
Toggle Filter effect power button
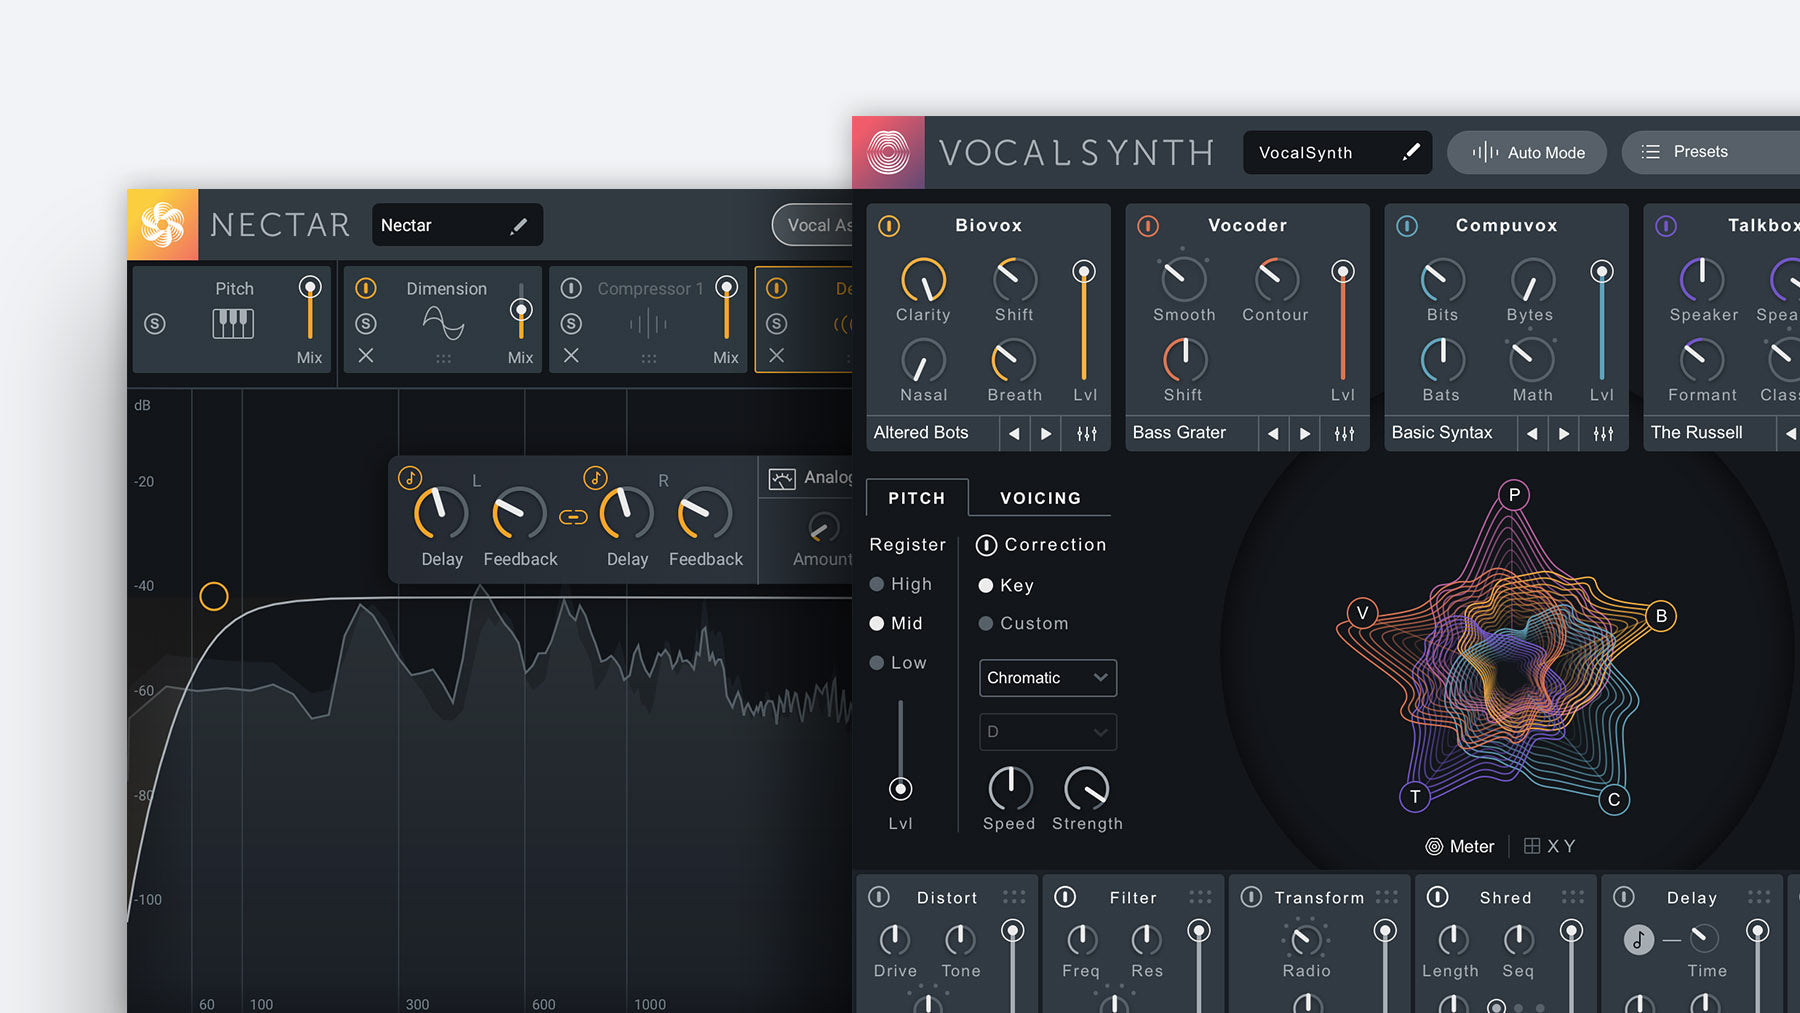1065,897
